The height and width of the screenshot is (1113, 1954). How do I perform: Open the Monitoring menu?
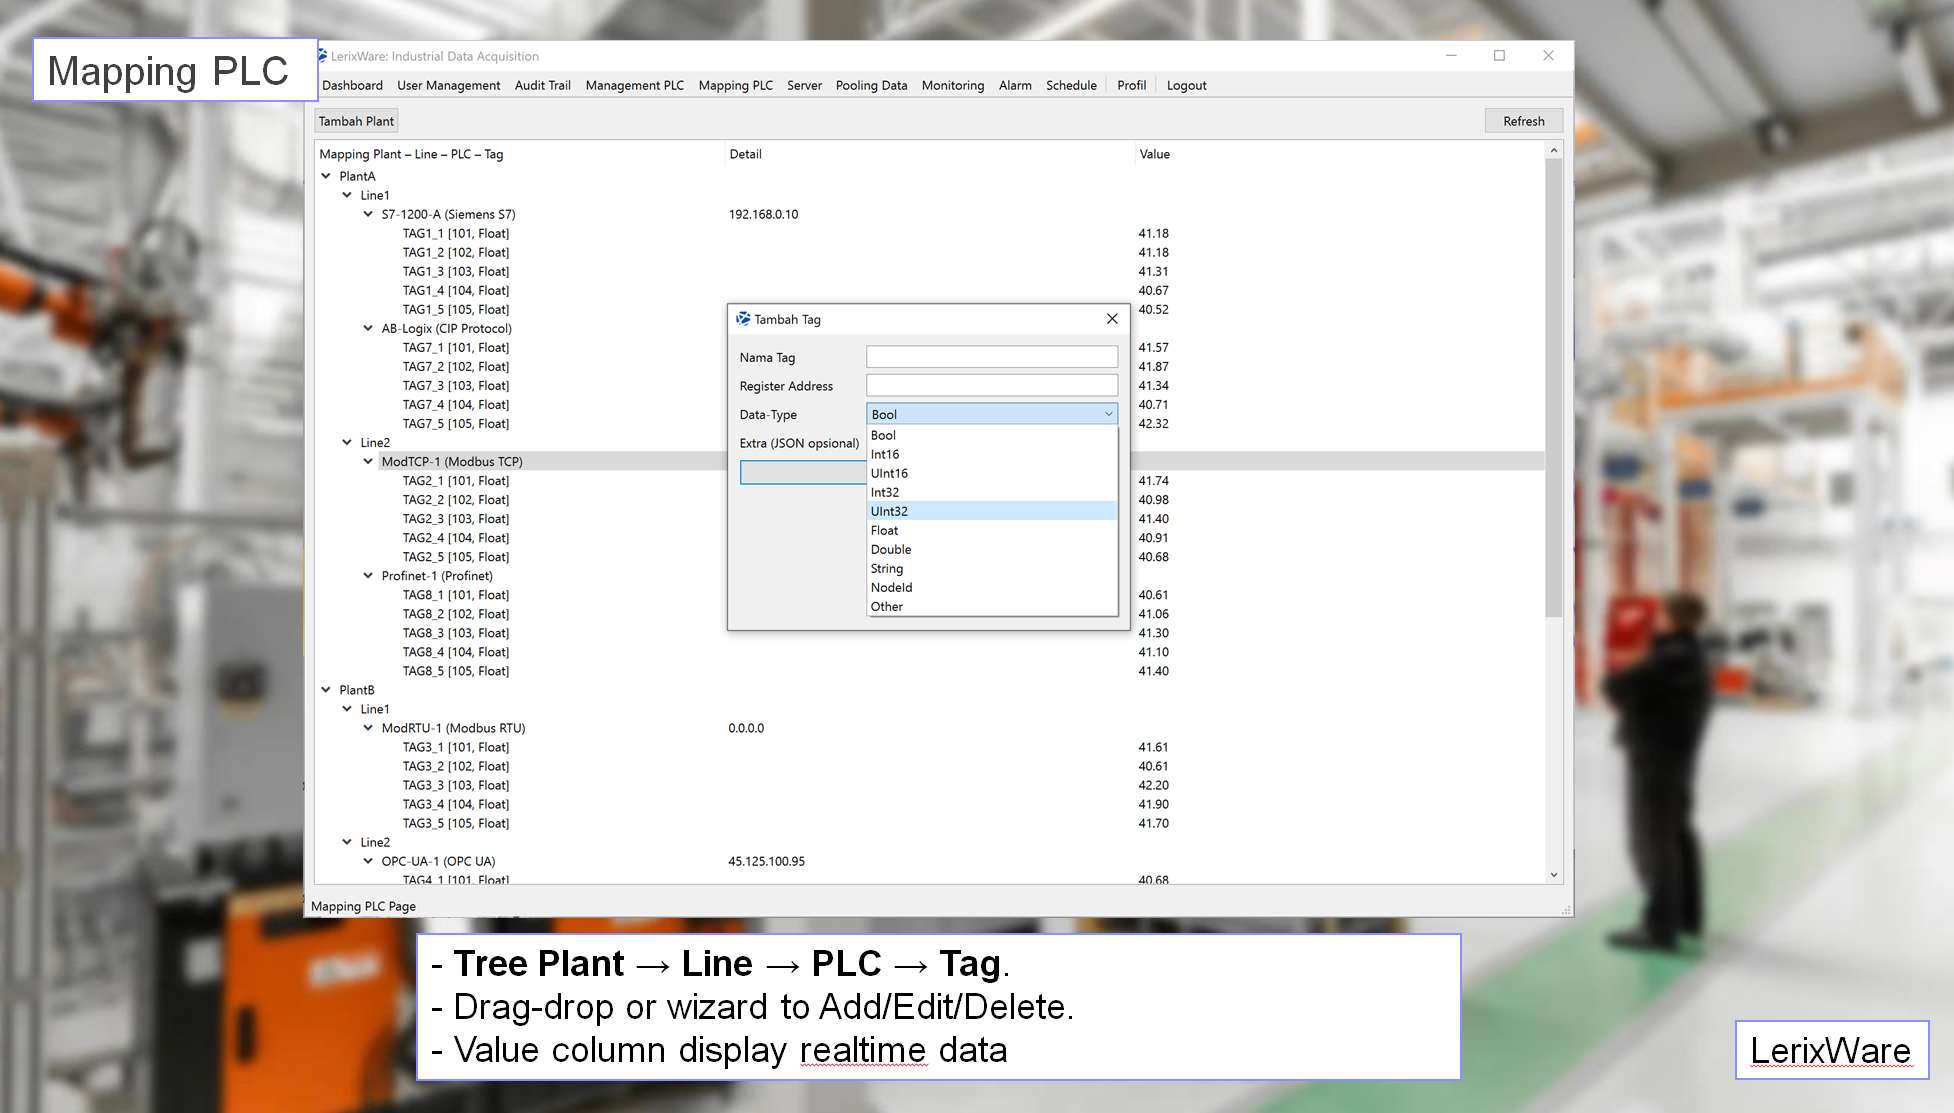click(952, 86)
